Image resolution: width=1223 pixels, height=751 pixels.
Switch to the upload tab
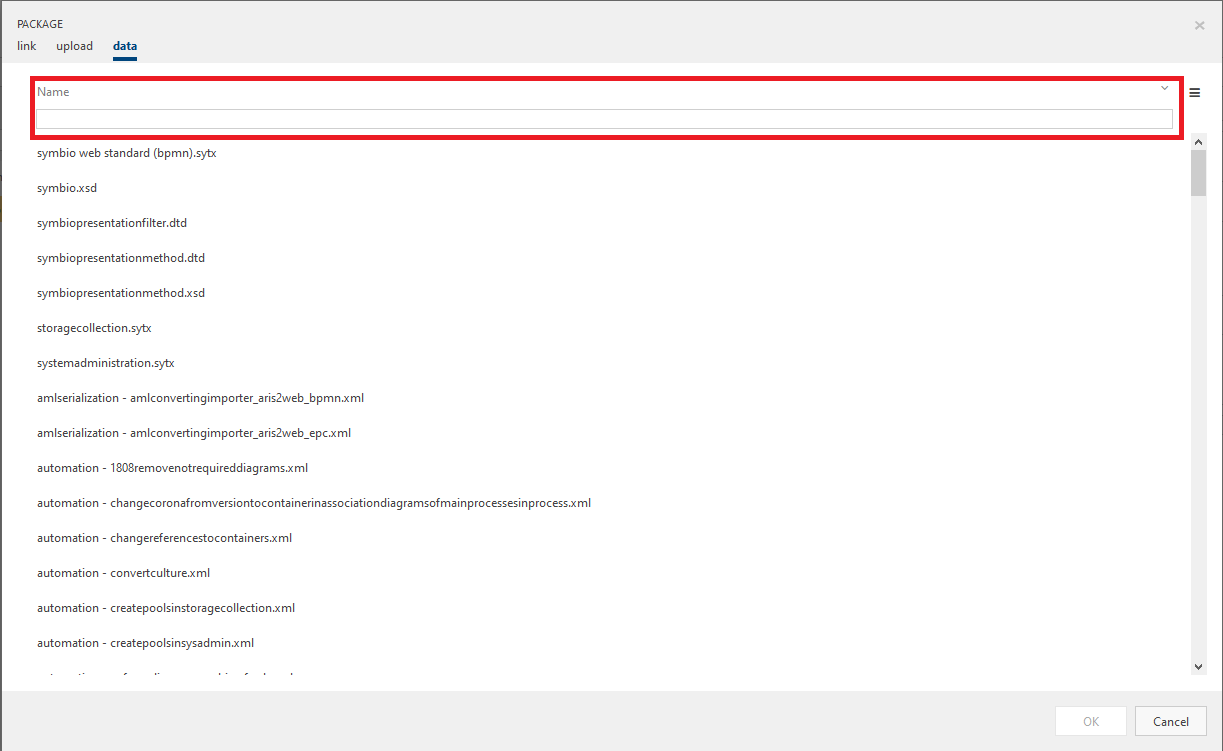74,46
